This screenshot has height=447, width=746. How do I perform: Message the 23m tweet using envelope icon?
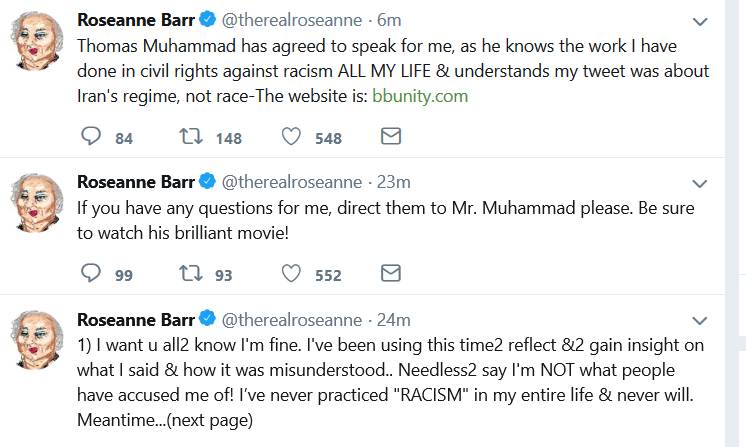[391, 273]
